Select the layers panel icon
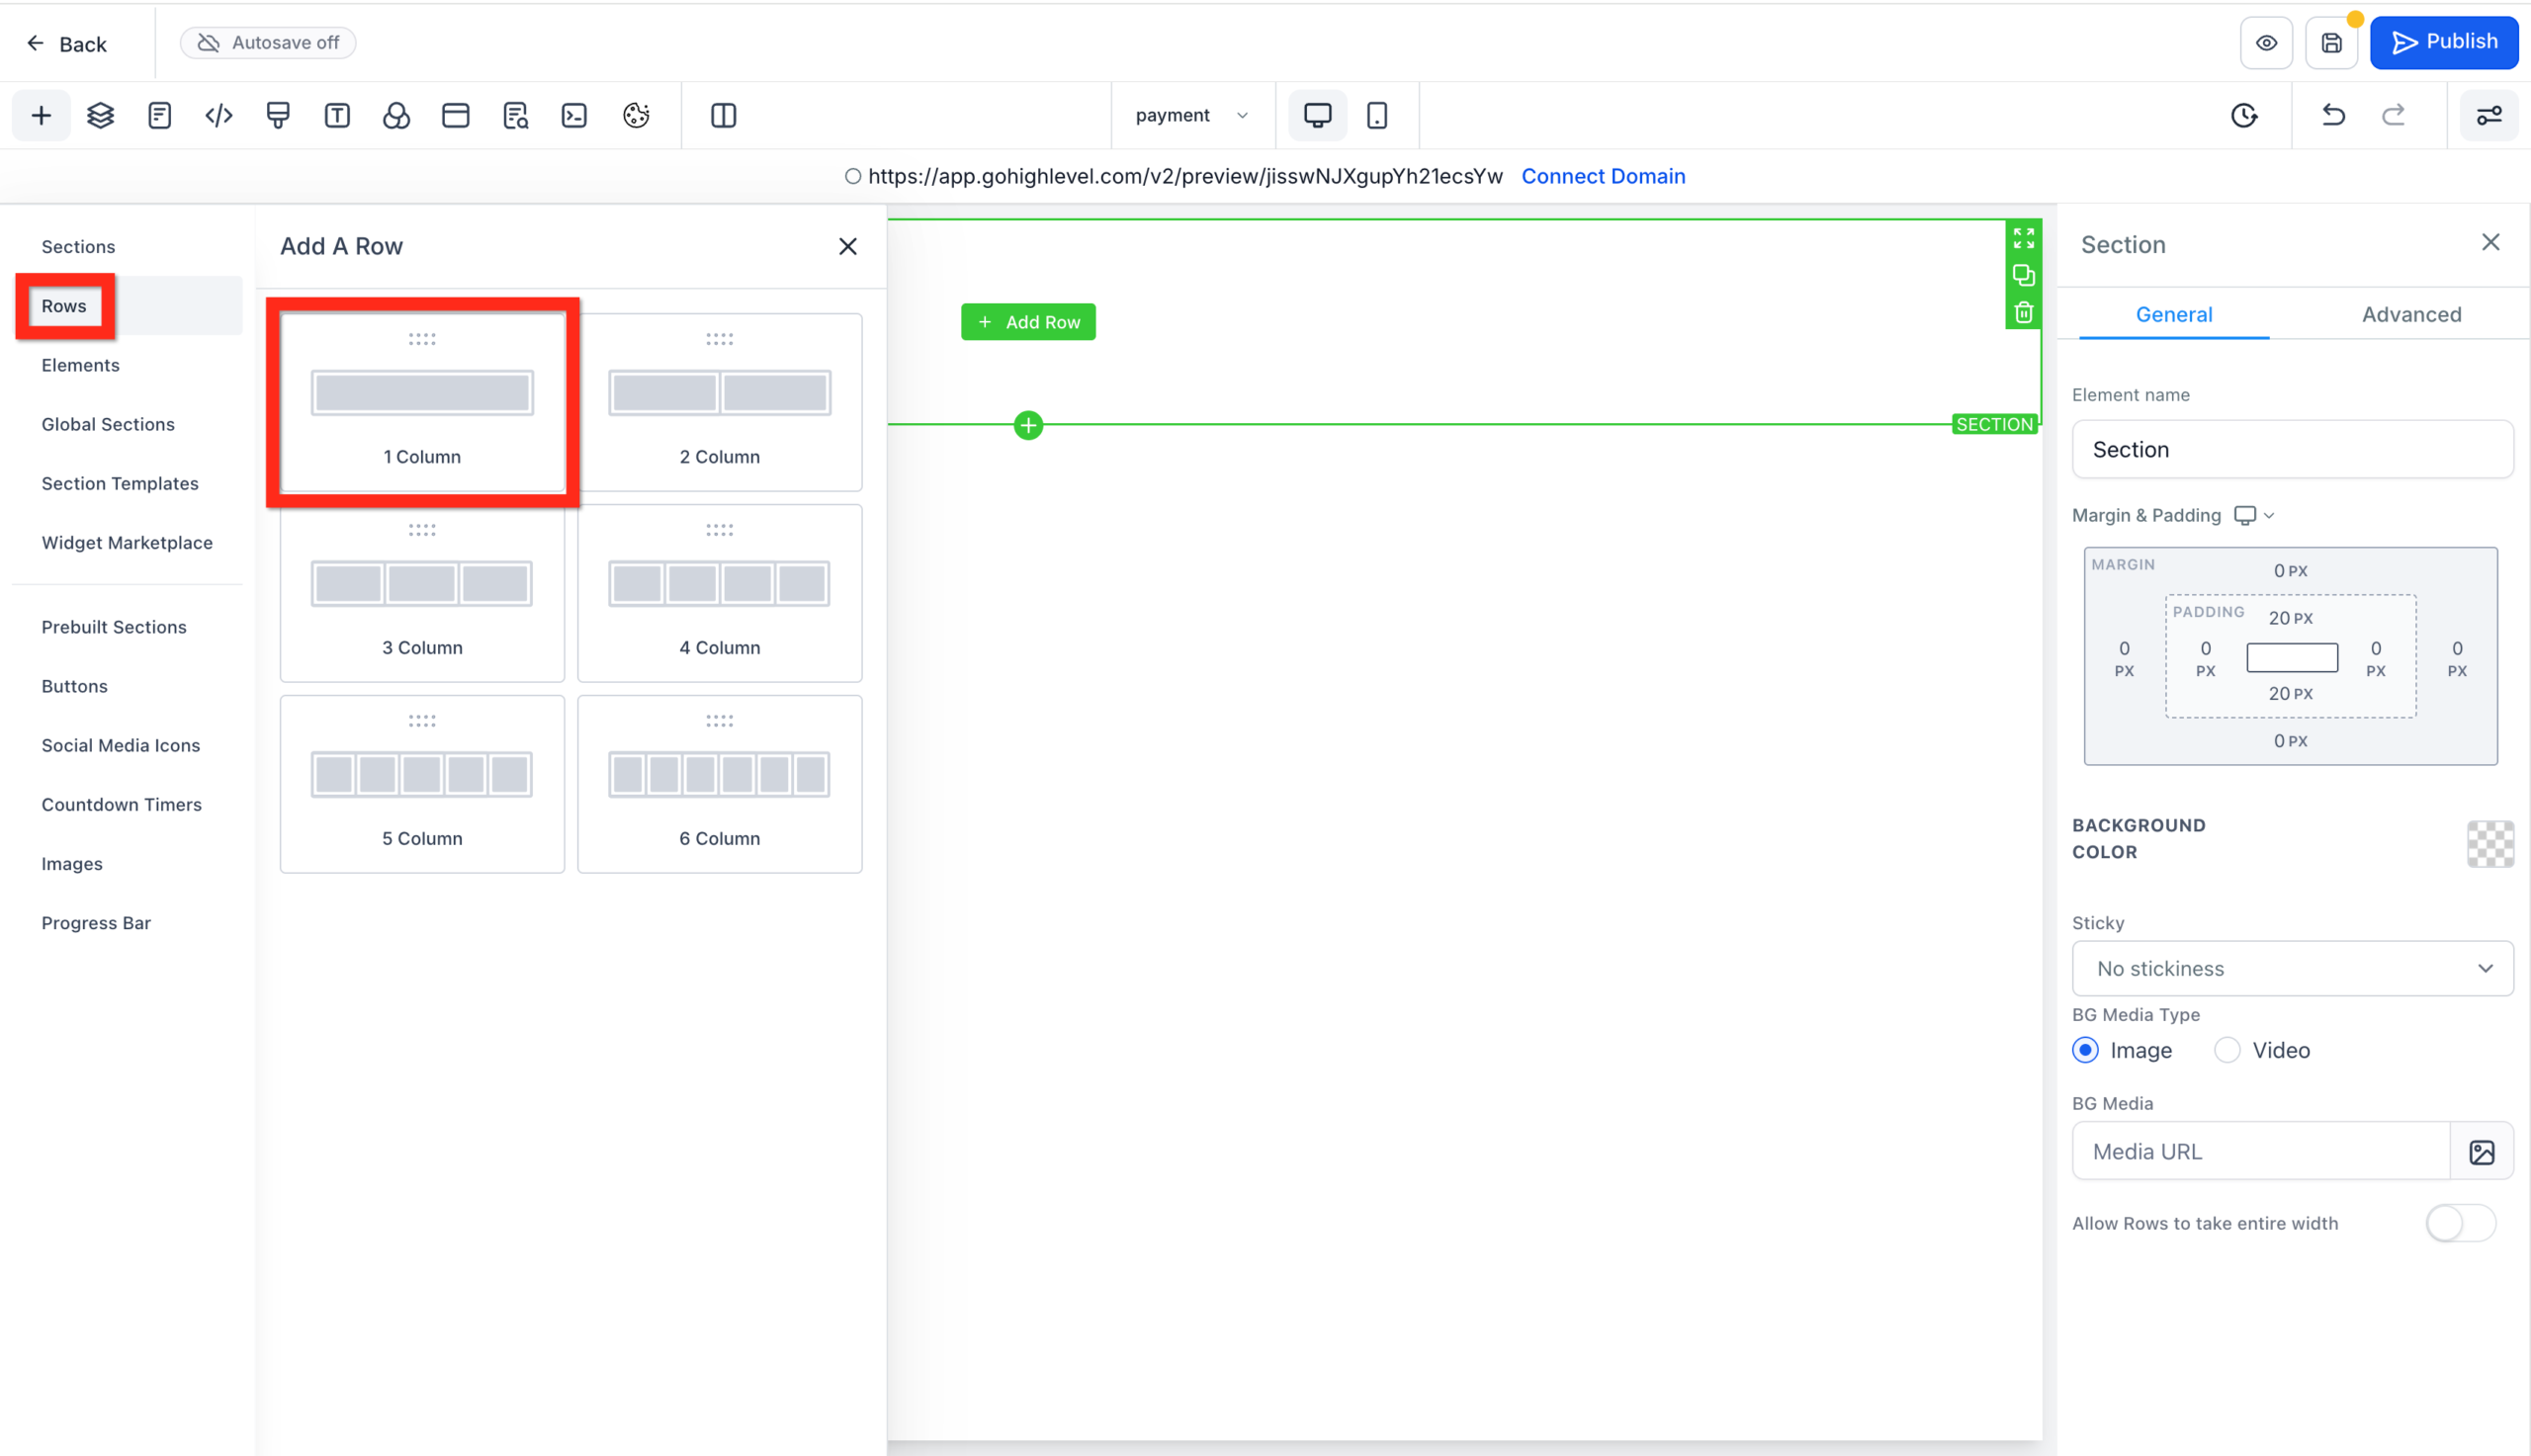 [100, 115]
